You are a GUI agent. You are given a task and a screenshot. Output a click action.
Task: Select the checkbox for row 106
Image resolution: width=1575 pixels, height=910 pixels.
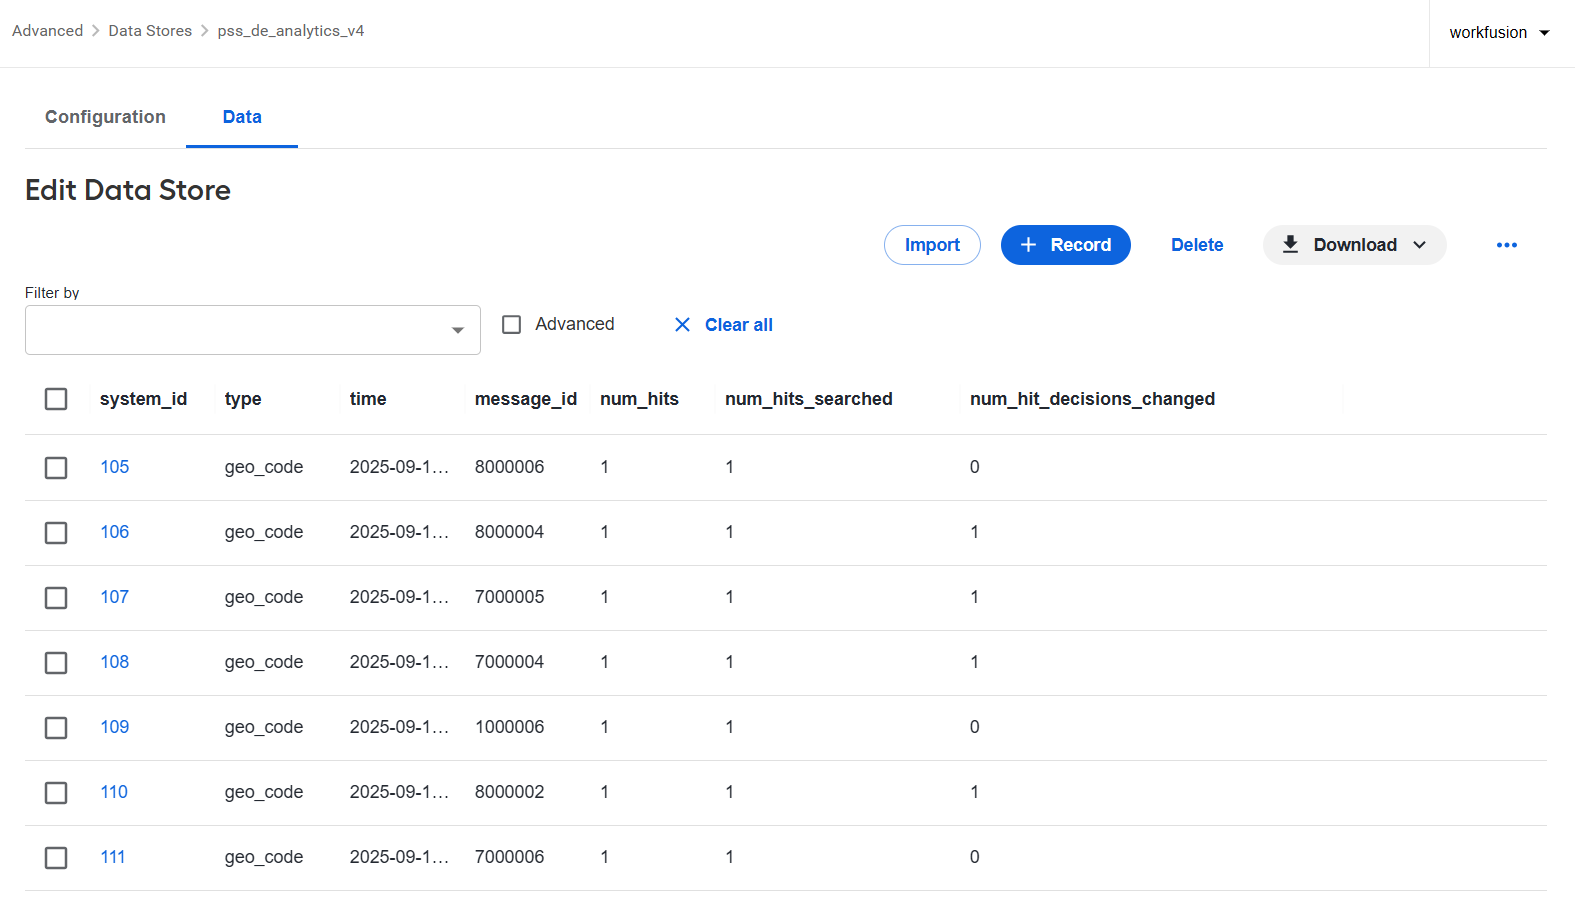point(56,533)
